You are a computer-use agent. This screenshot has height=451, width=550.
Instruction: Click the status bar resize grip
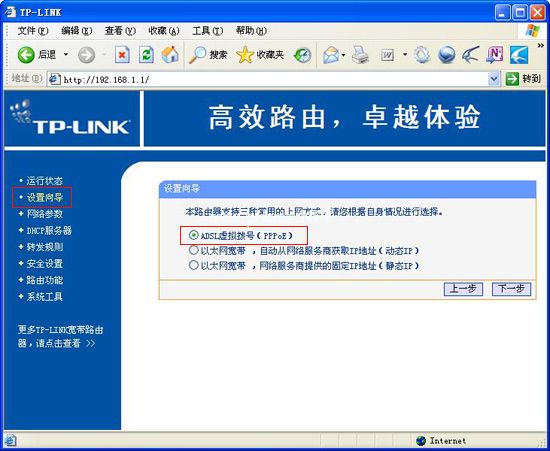[x=542, y=443]
